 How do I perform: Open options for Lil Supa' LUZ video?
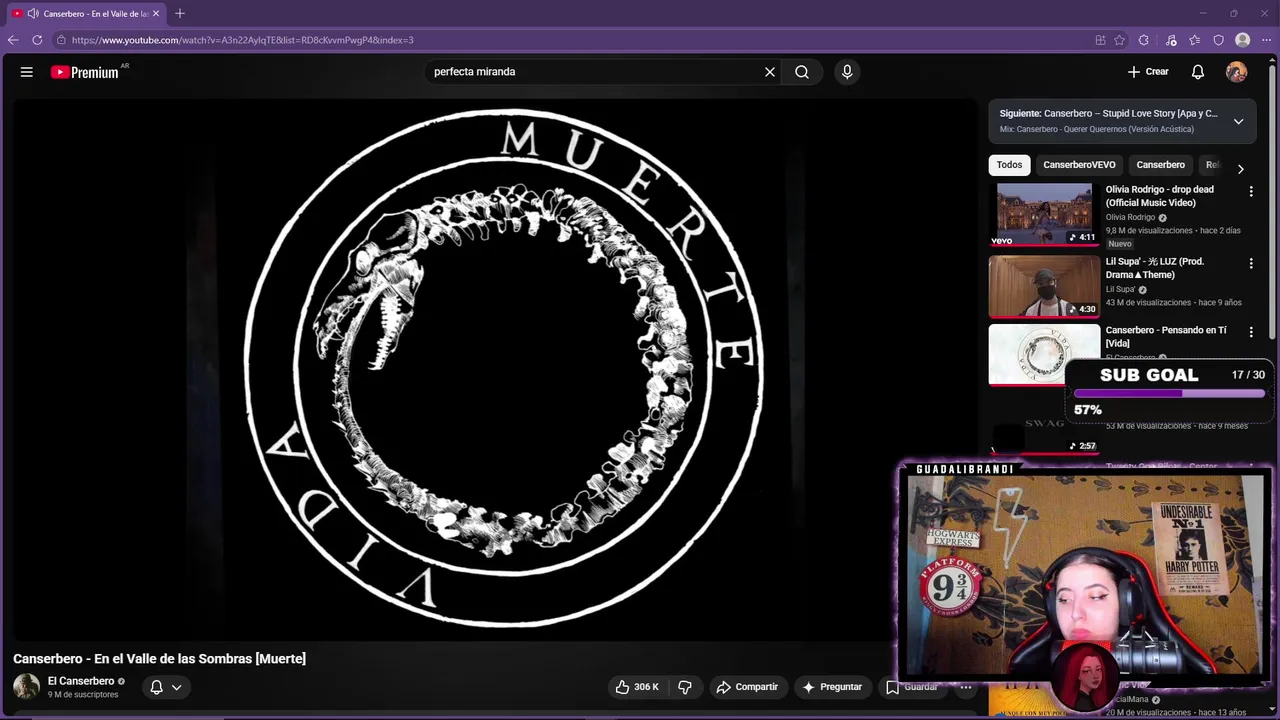[x=1250, y=263]
